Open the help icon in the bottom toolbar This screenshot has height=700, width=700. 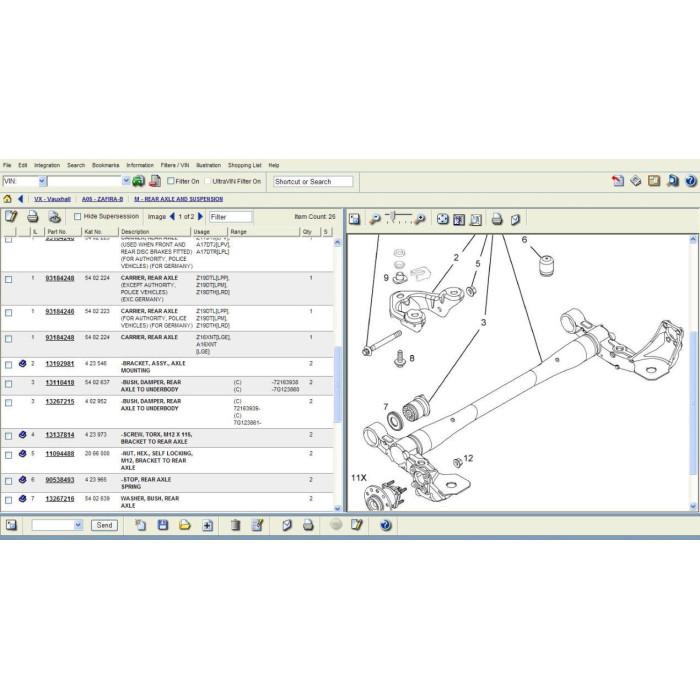[386, 525]
